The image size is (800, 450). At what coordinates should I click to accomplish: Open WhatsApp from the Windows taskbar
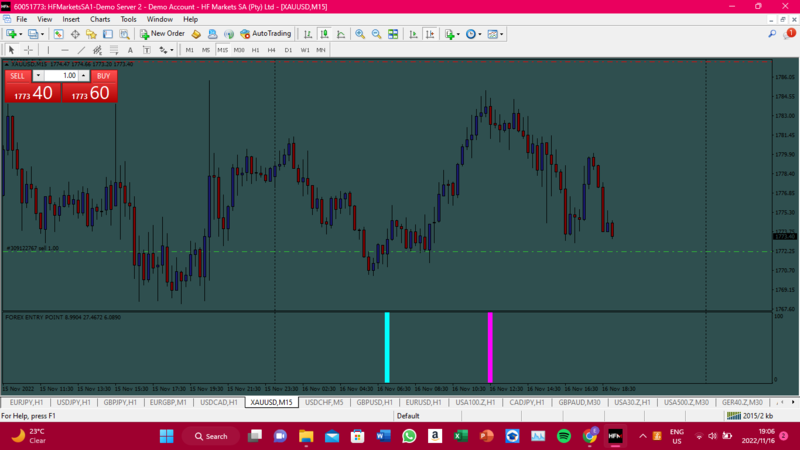[x=409, y=436]
